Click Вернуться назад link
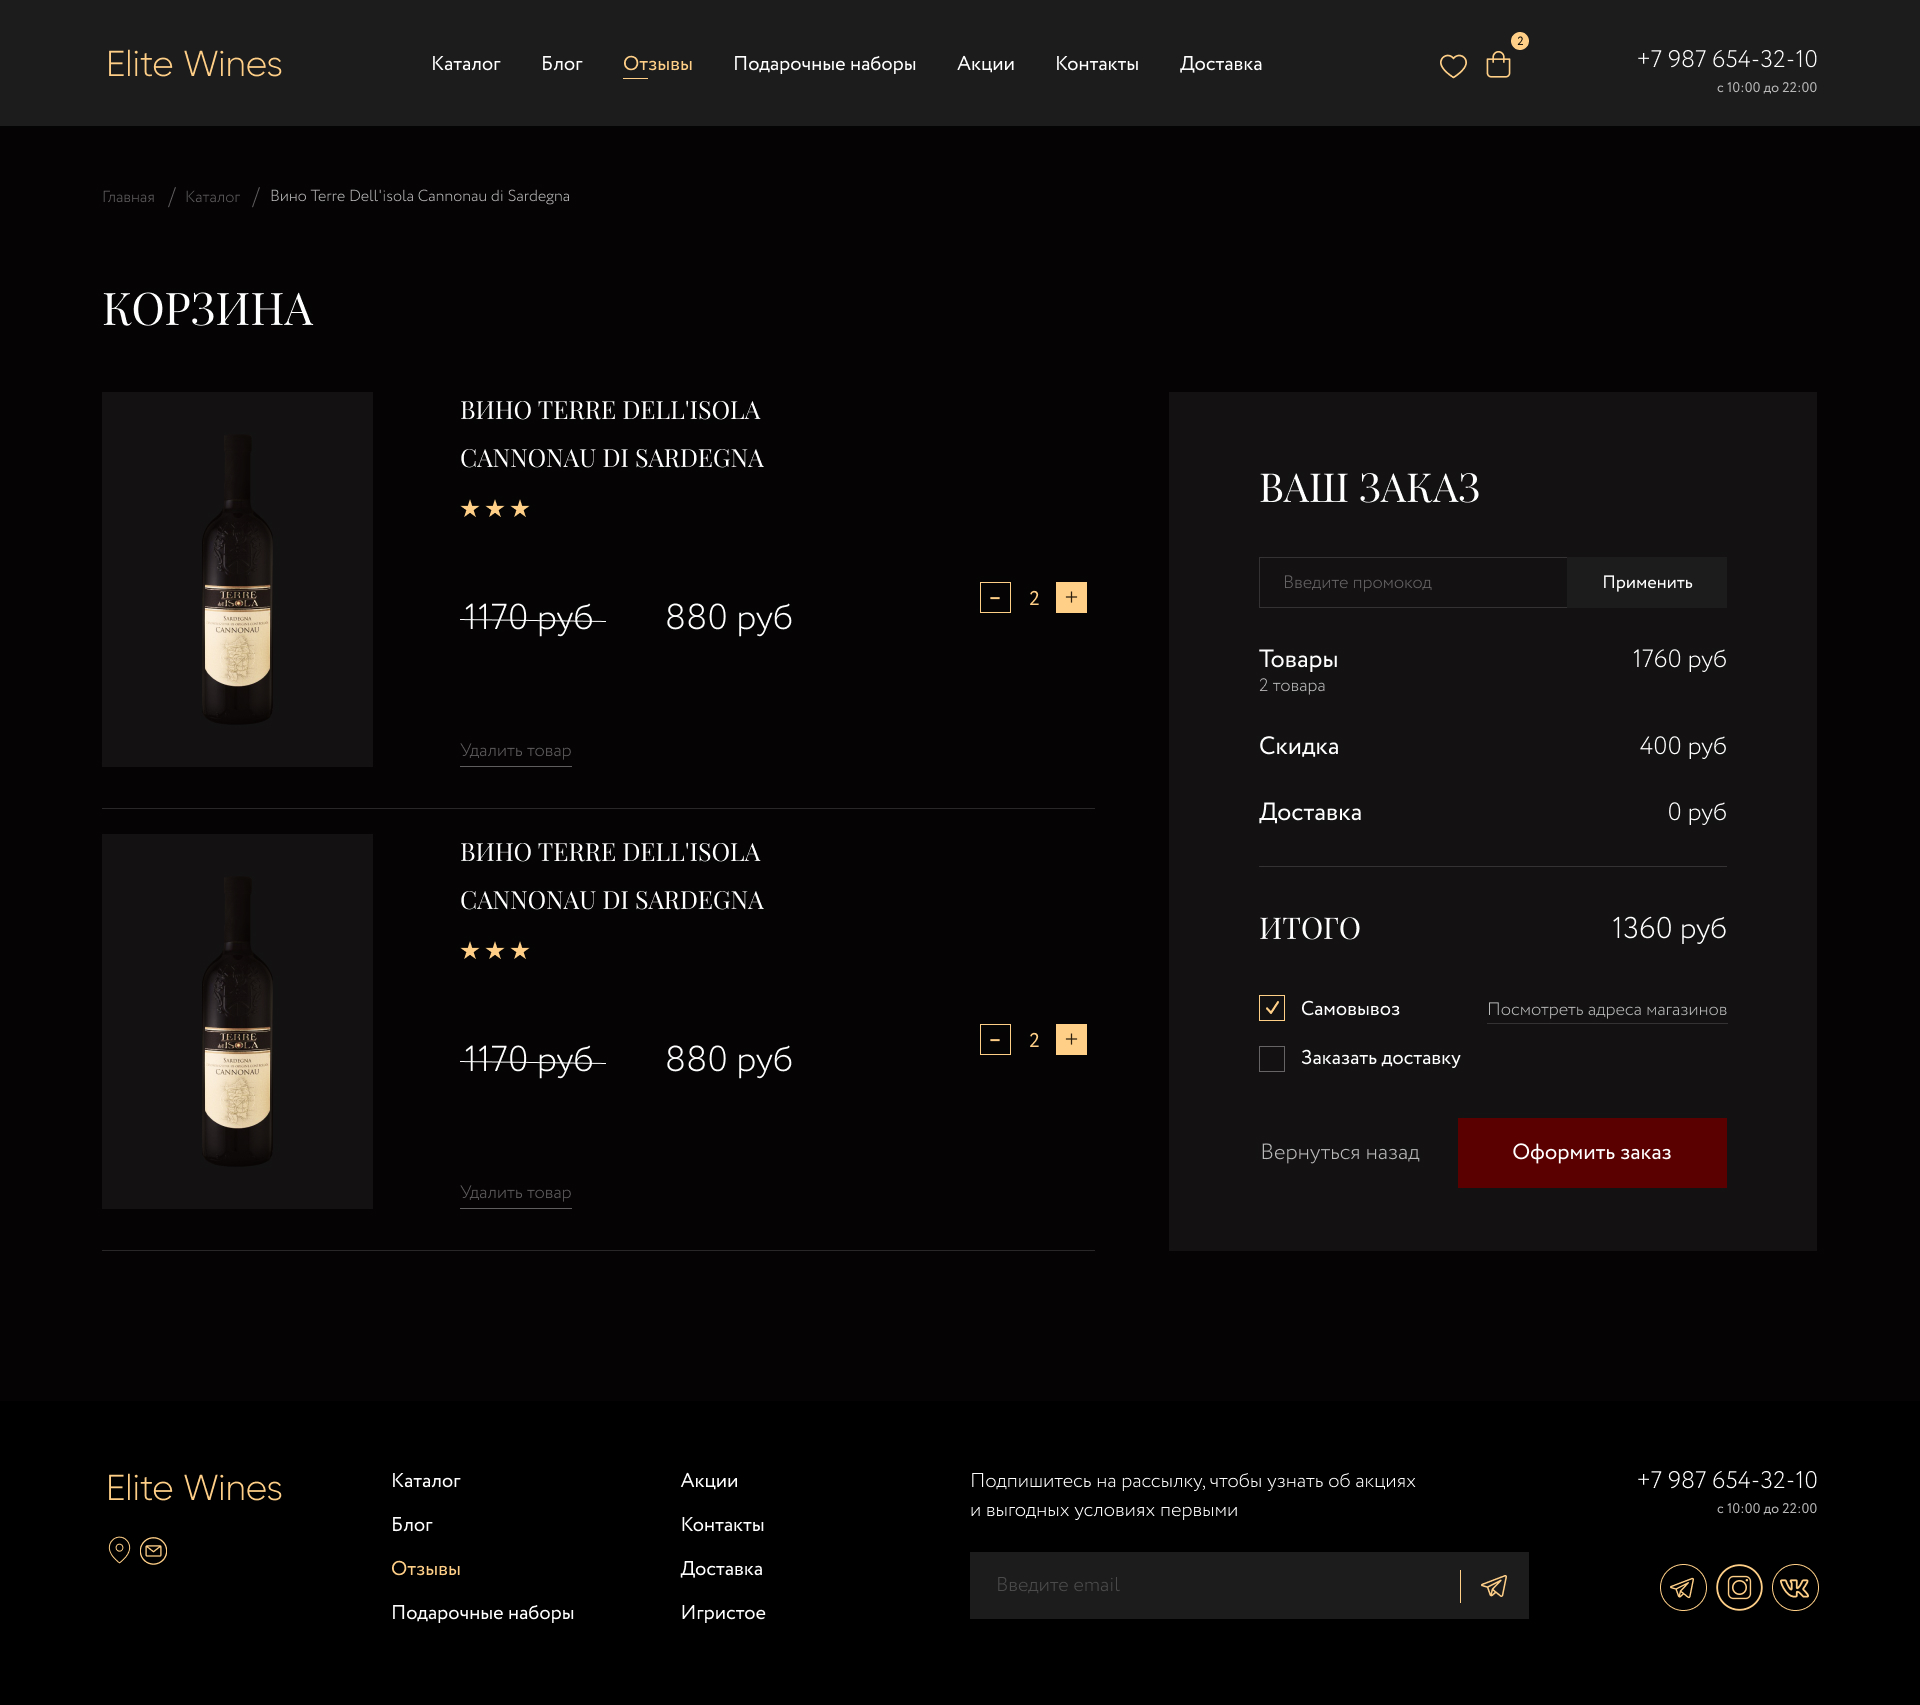1920x1705 pixels. (x=1340, y=1152)
